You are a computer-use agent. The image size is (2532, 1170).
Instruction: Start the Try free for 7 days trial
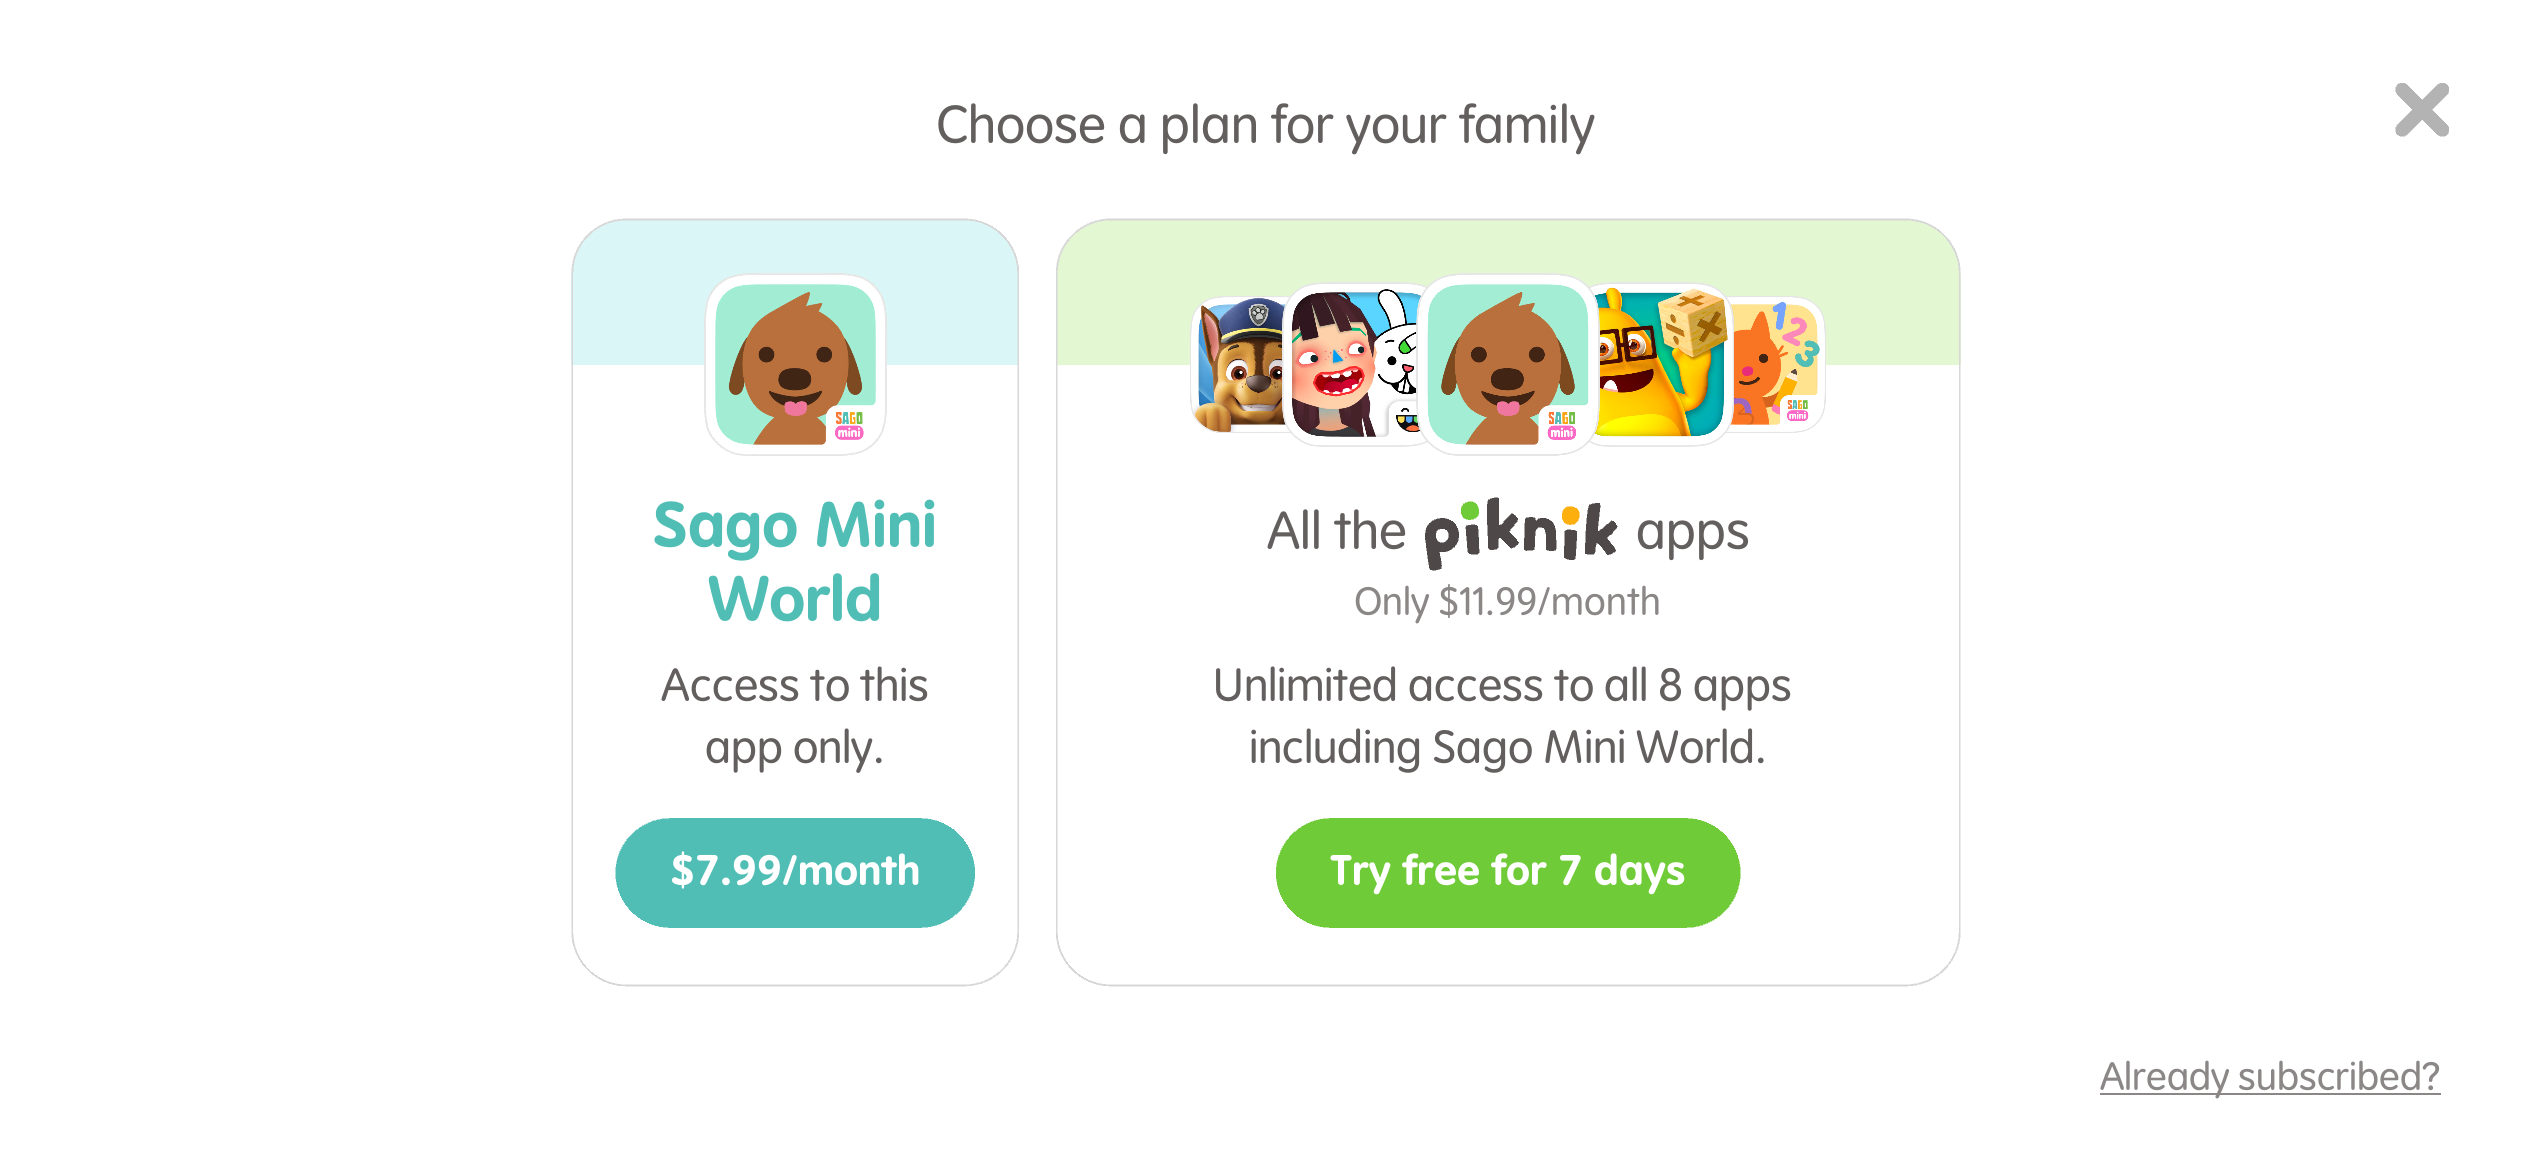coord(1507,872)
